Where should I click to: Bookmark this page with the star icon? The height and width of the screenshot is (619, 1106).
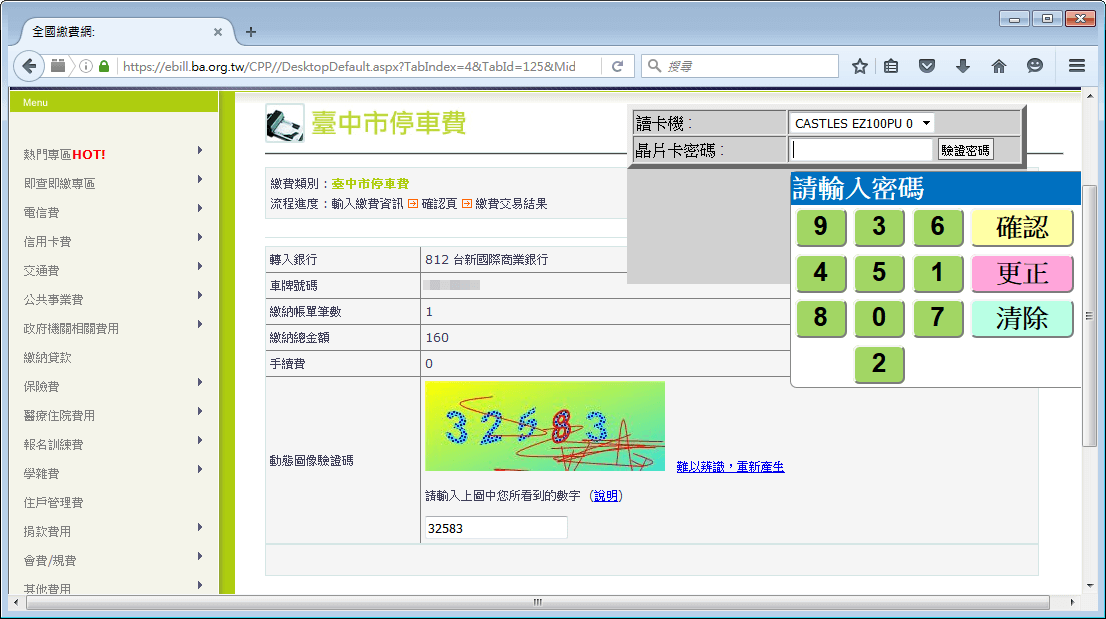(x=859, y=66)
